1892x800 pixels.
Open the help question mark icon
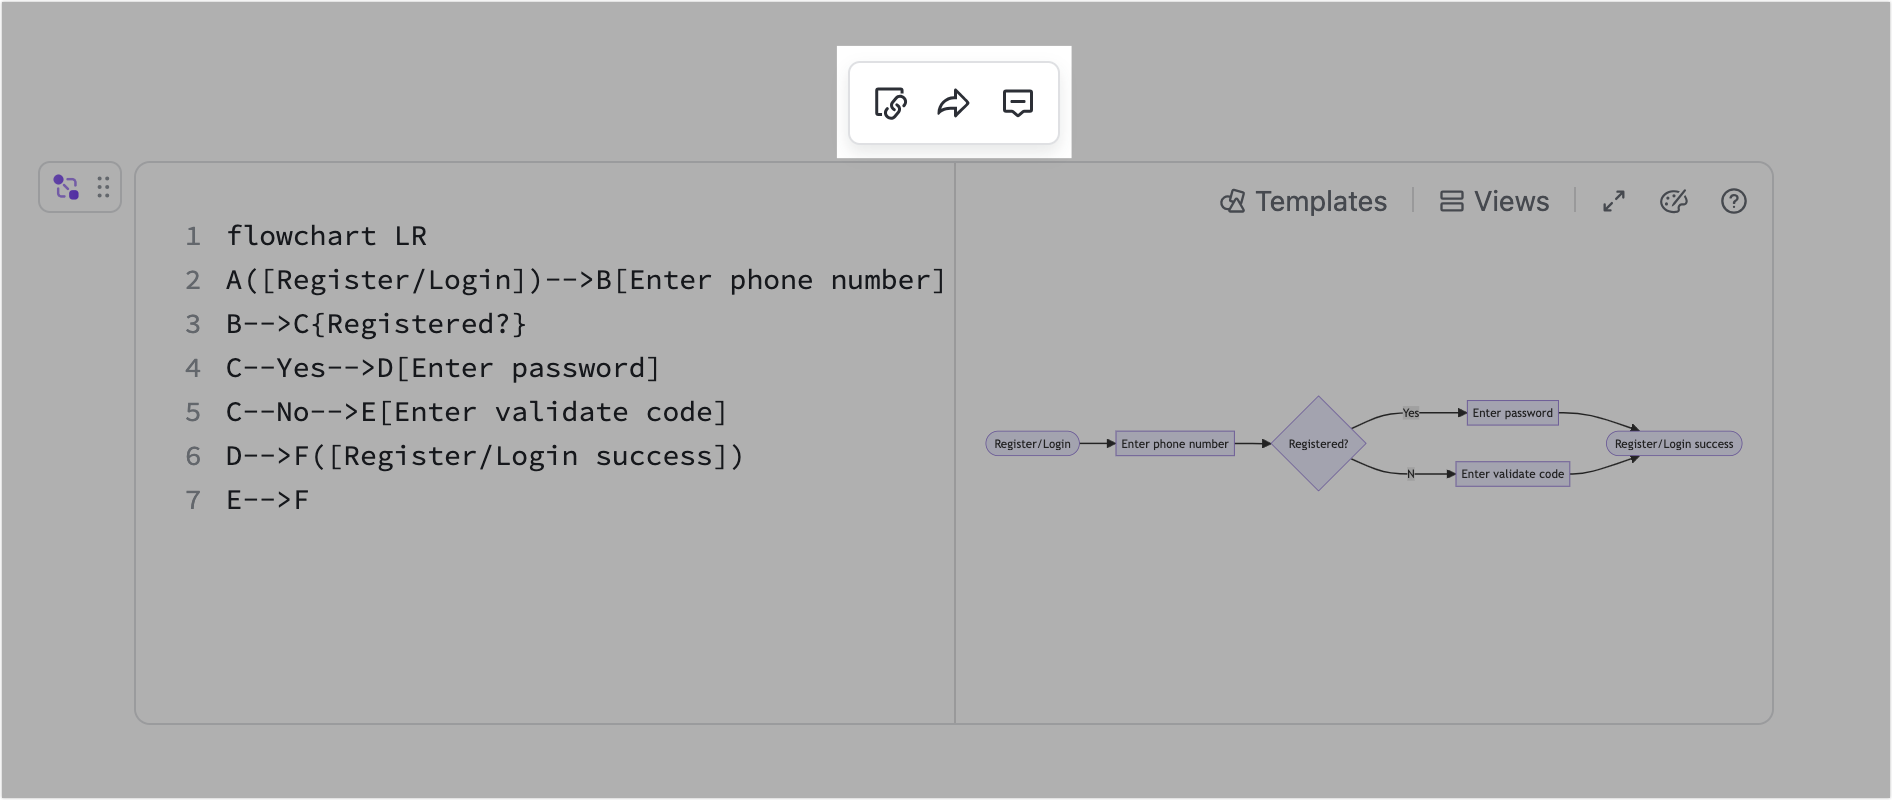[x=1733, y=201]
